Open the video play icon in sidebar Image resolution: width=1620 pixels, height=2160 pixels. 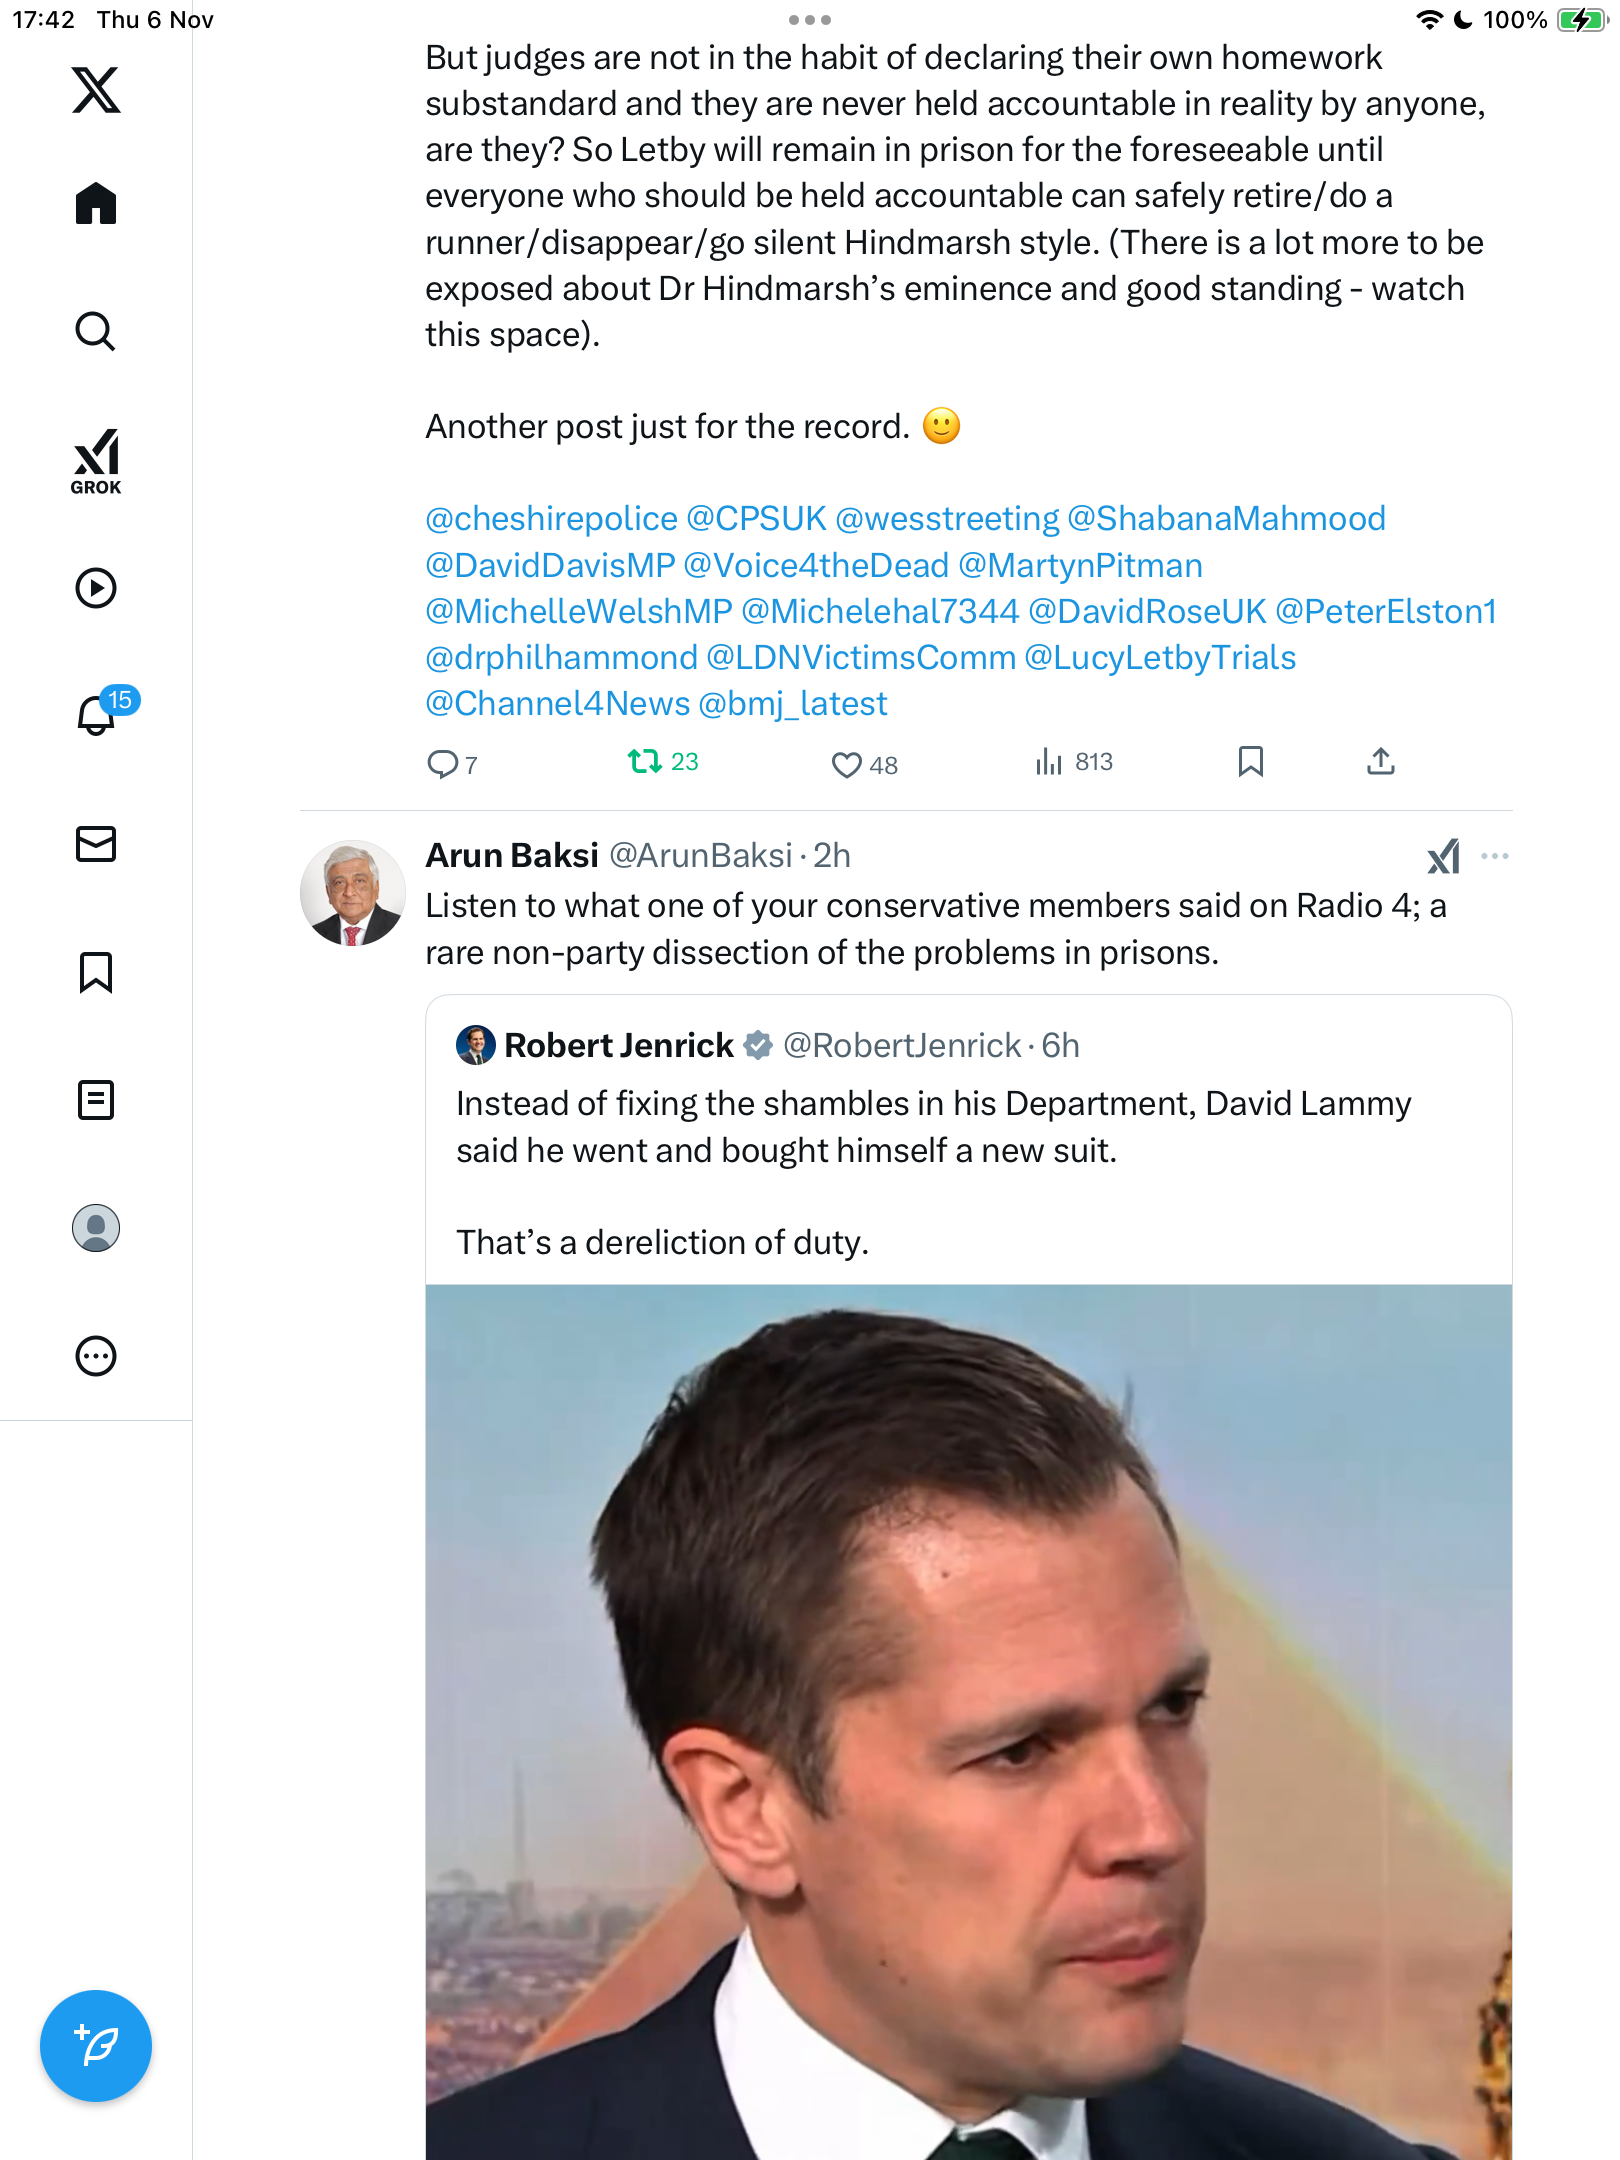pyautogui.click(x=96, y=588)
